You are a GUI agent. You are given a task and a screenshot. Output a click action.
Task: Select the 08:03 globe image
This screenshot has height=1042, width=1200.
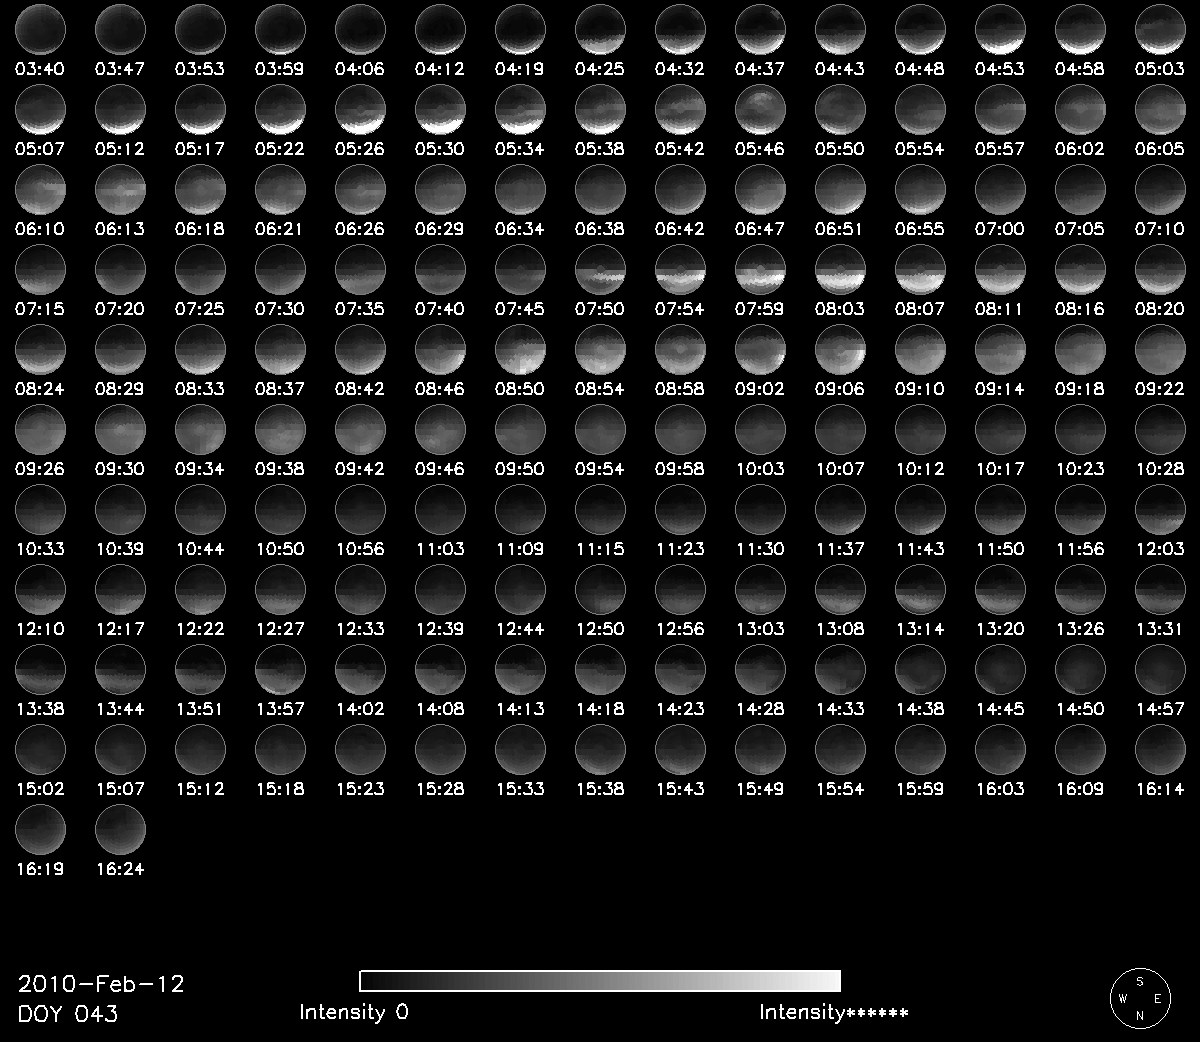point(840,269)
